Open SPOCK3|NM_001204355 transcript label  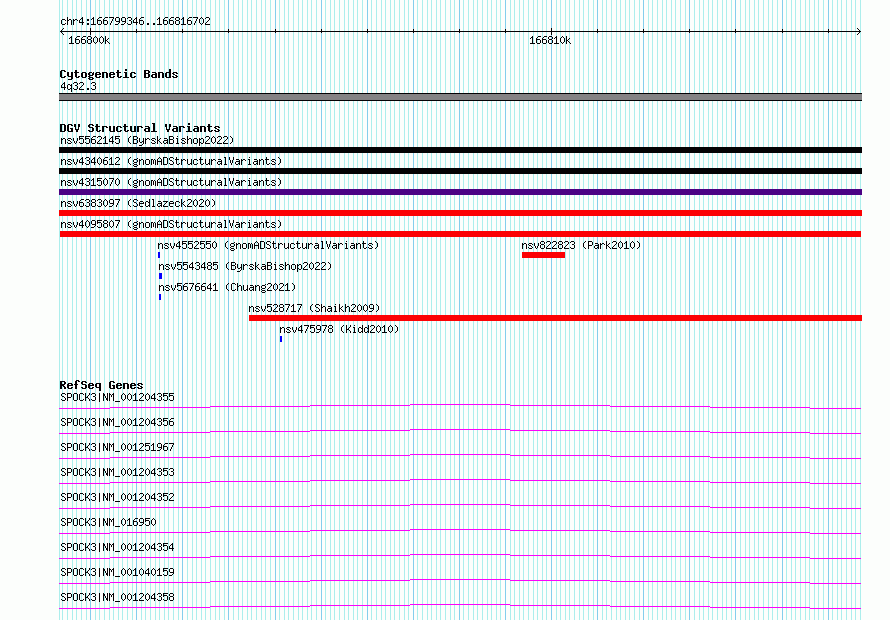point(117,397)
